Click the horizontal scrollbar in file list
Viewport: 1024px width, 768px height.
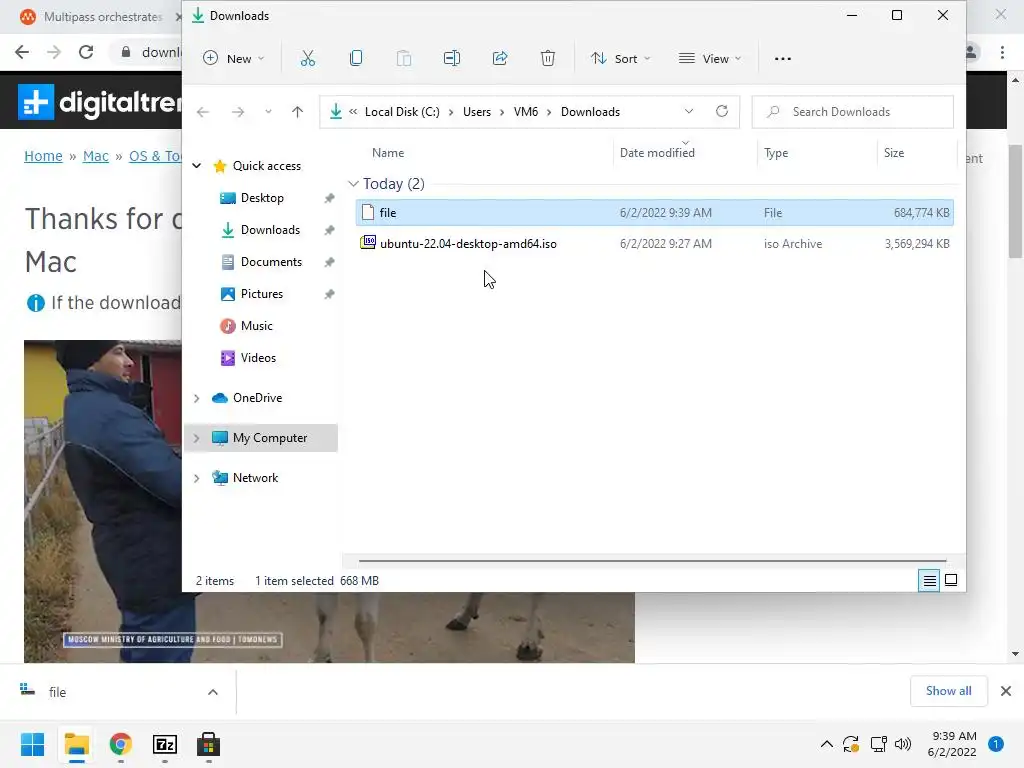[x=652, y=560]
